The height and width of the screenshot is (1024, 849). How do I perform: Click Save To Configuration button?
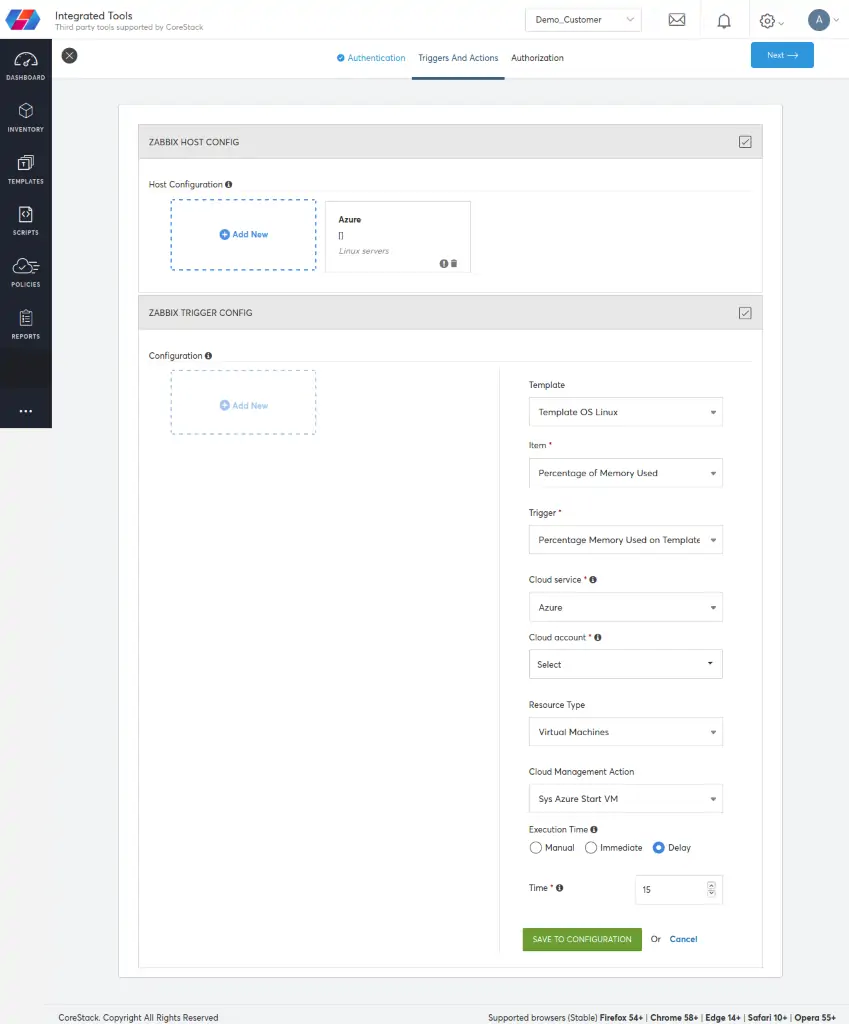(582, 939)
